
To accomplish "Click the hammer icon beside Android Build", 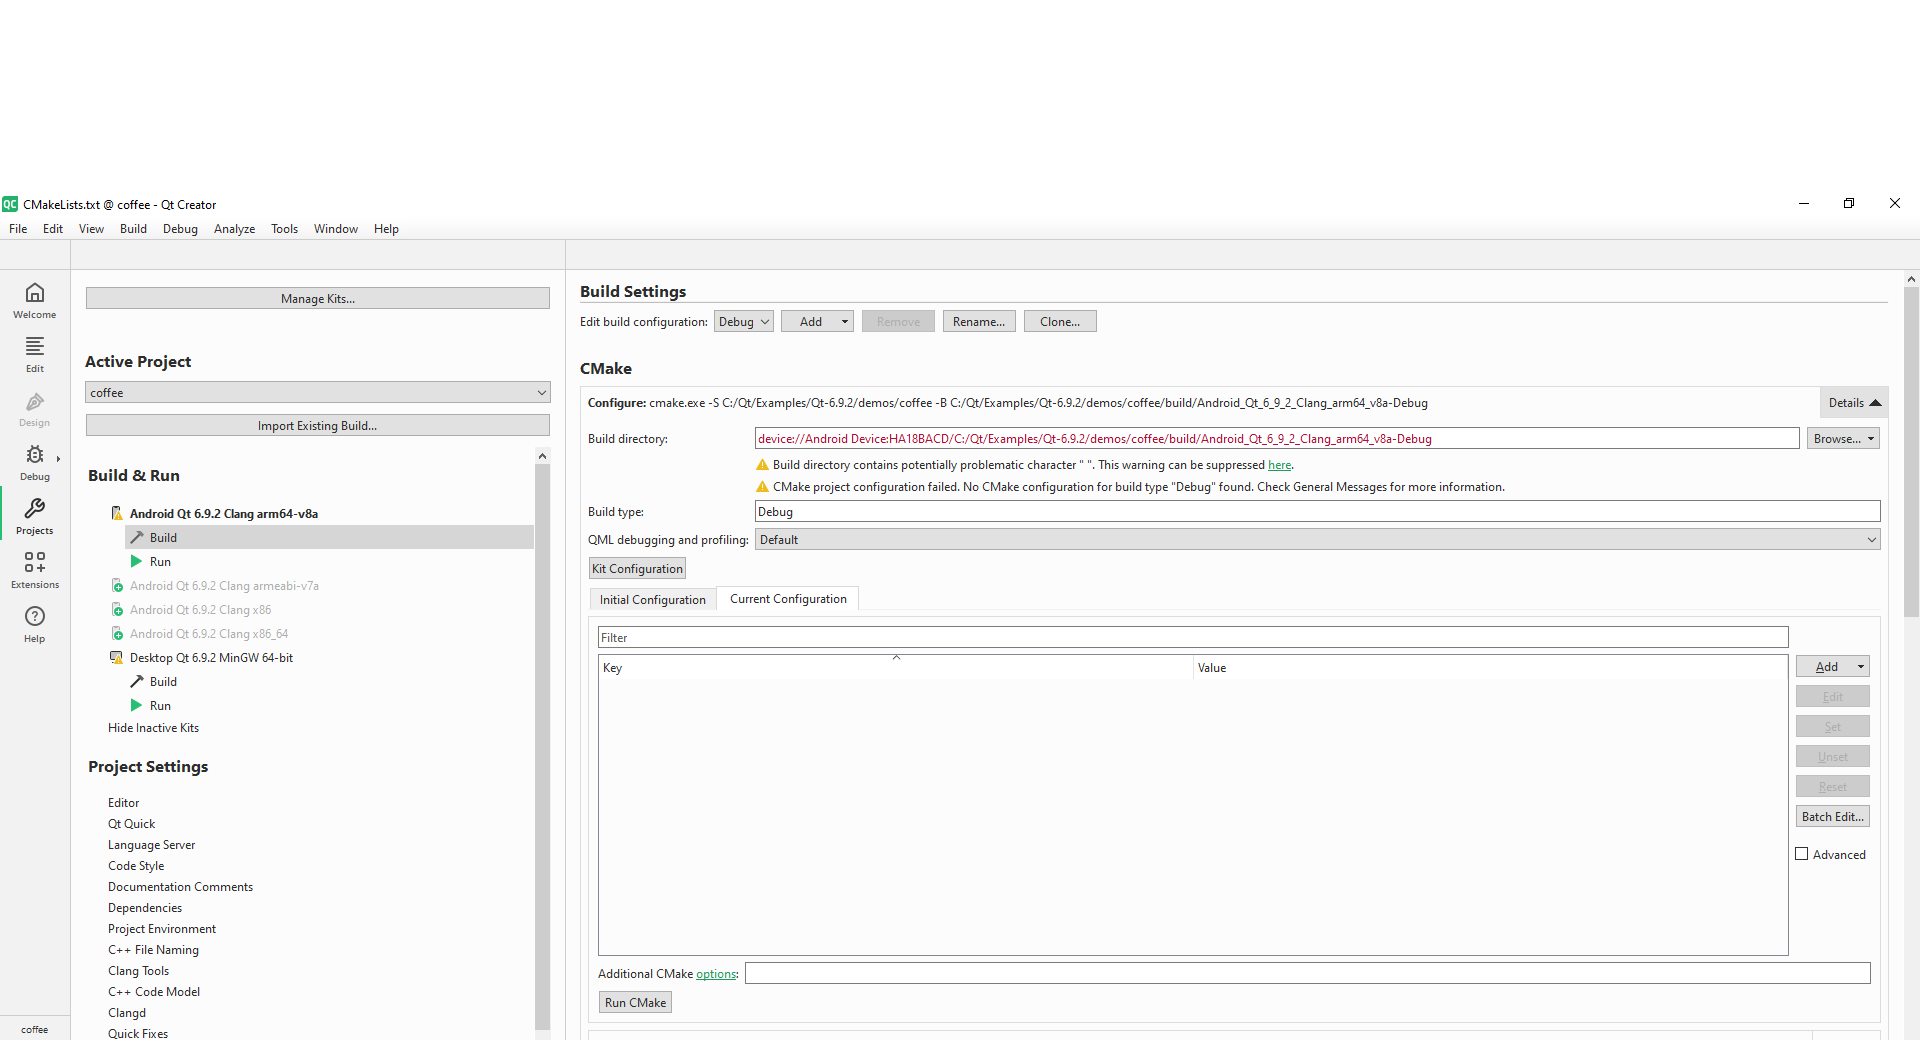I will click(x=137, y=537).
